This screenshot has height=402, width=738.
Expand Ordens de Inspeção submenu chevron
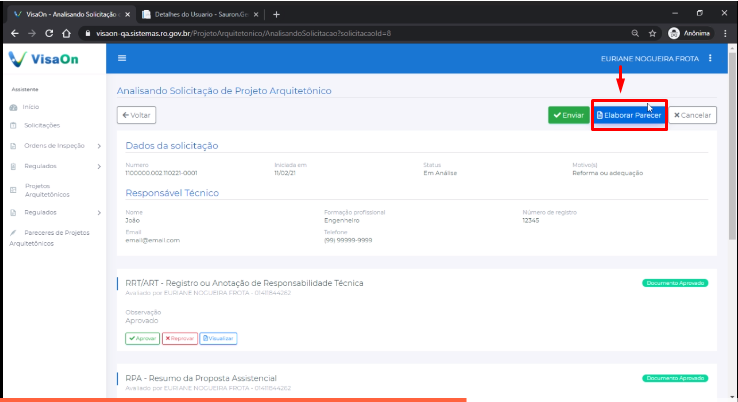99,146
